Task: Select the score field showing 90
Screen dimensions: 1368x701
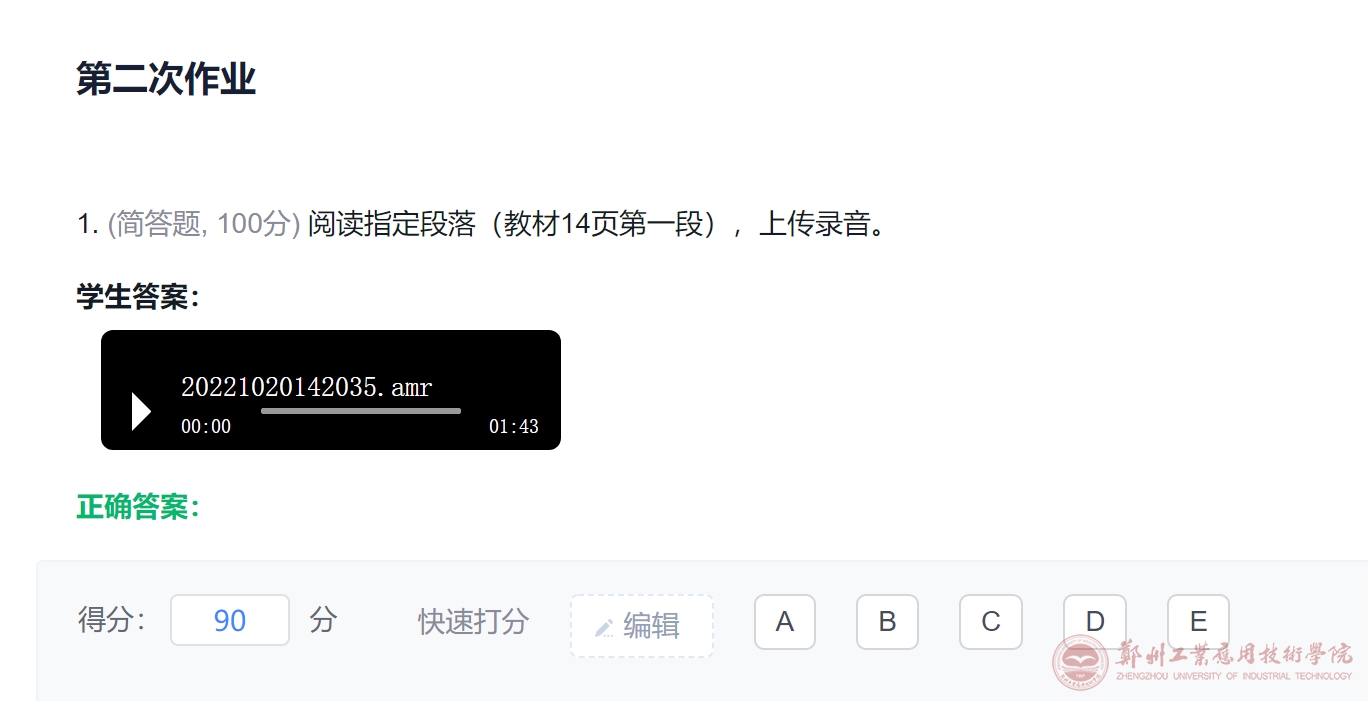Action: (230, 620)
